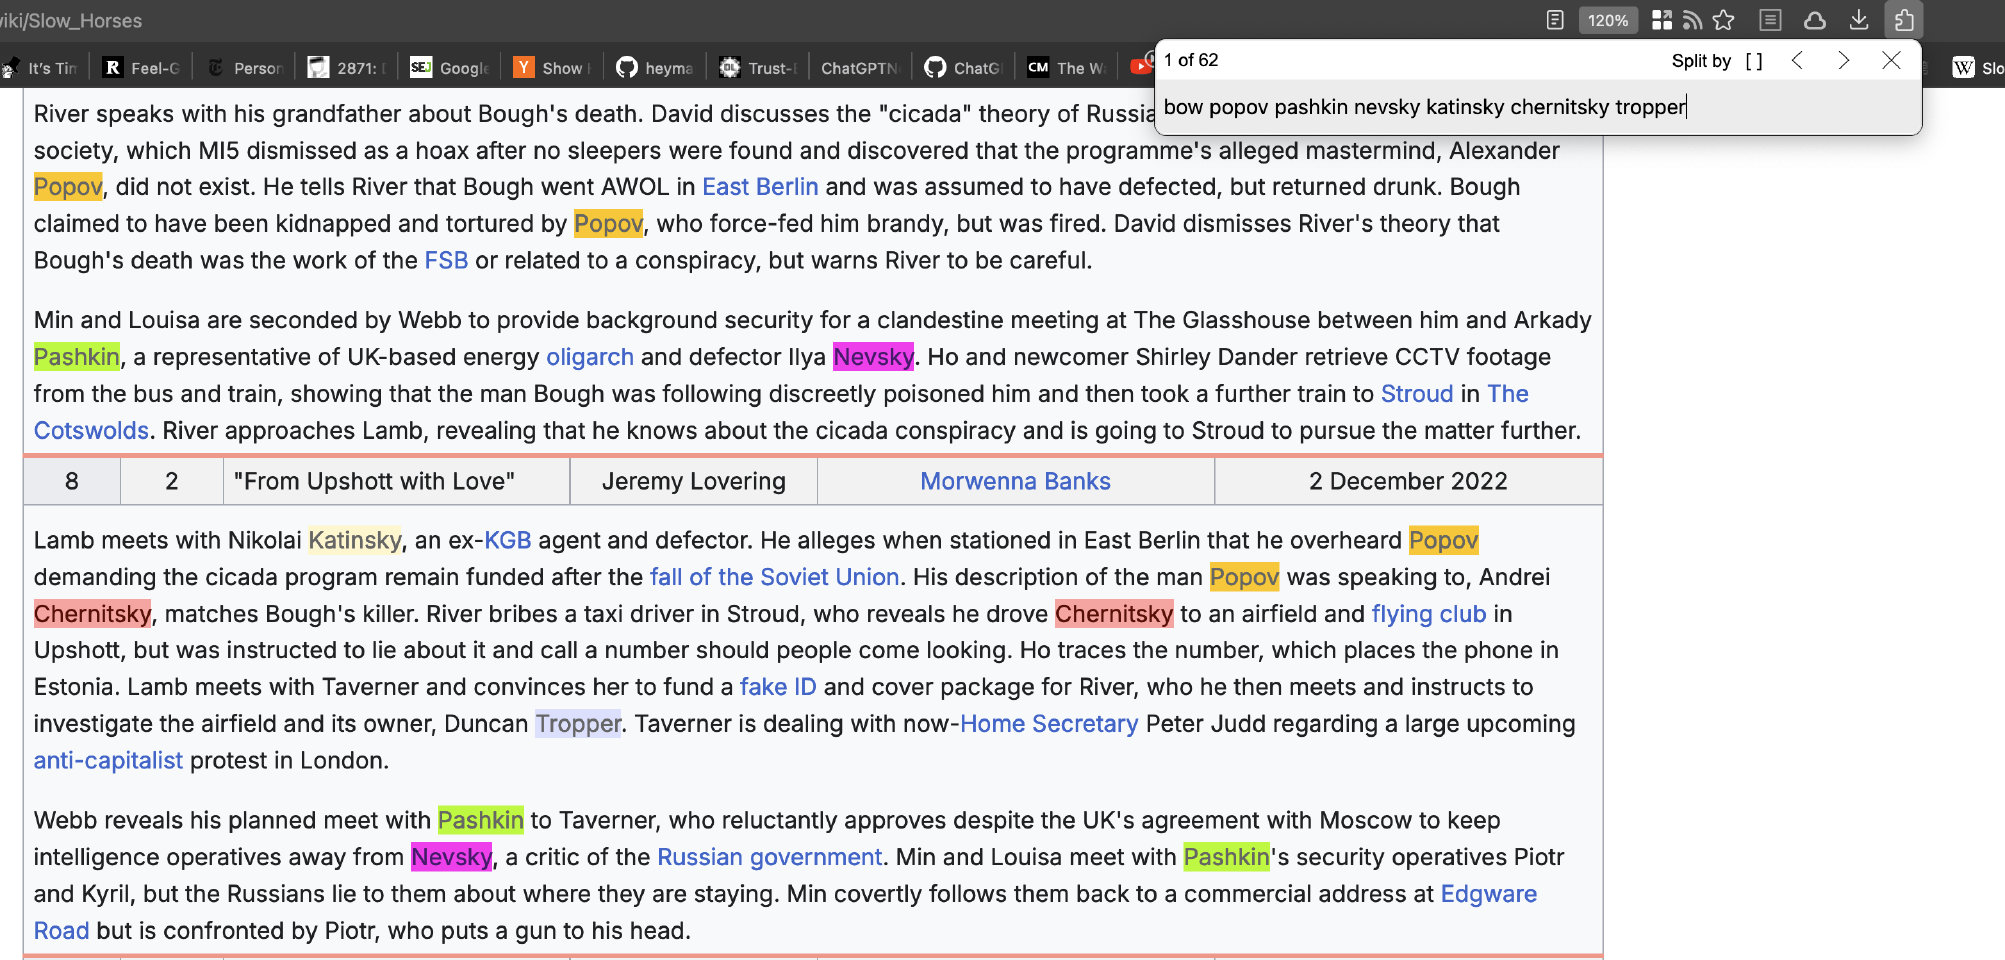Open the cloud sync icon in toolbar
This screenshot has width=2005, height=960.
[x=1815, y=20]
